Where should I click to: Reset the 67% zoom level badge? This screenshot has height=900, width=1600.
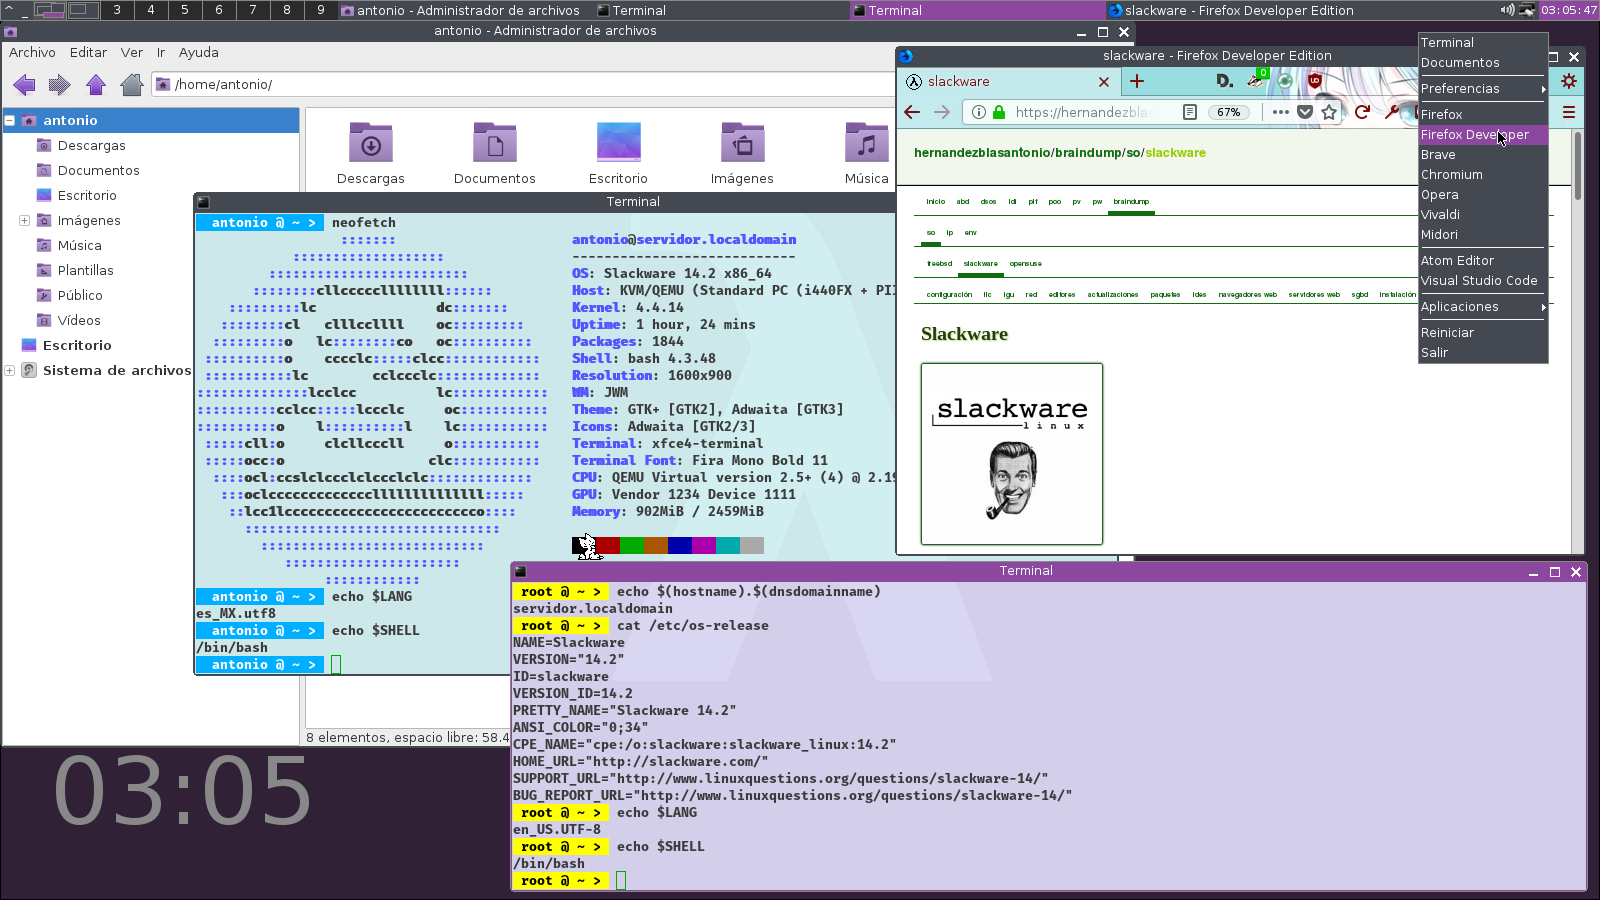[1229, 112]
